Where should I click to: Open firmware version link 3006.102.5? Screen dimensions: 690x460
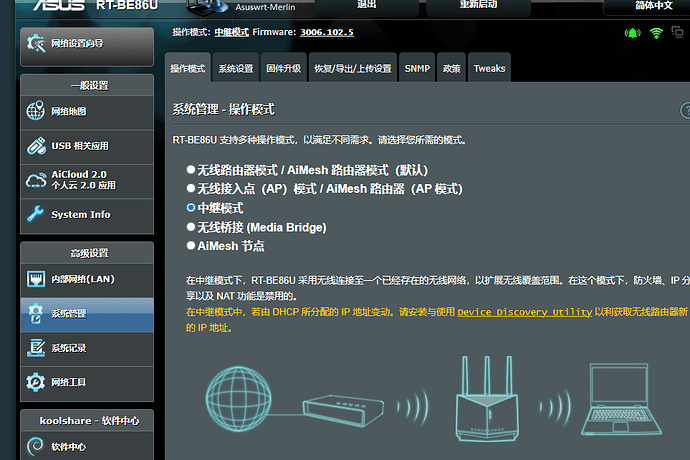(x=327, y=32)
